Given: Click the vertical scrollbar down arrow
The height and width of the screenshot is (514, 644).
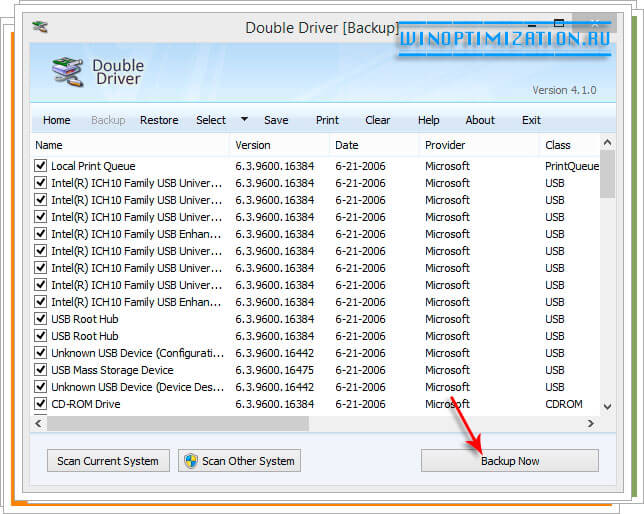Looking at the screenshot, I should [x=607, y=406].
